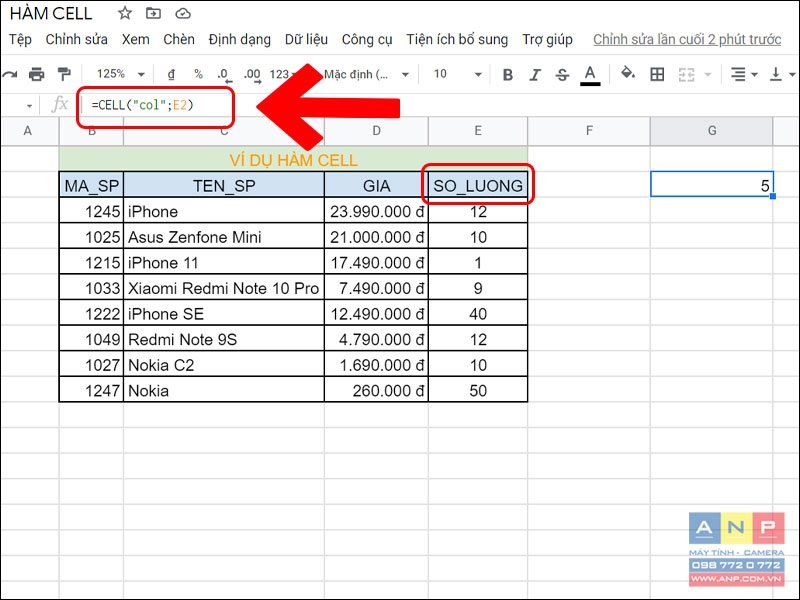Screen dimensions: 800x600
Task: Expand the merge cells dropdown arrow
Action: point(708,75)
